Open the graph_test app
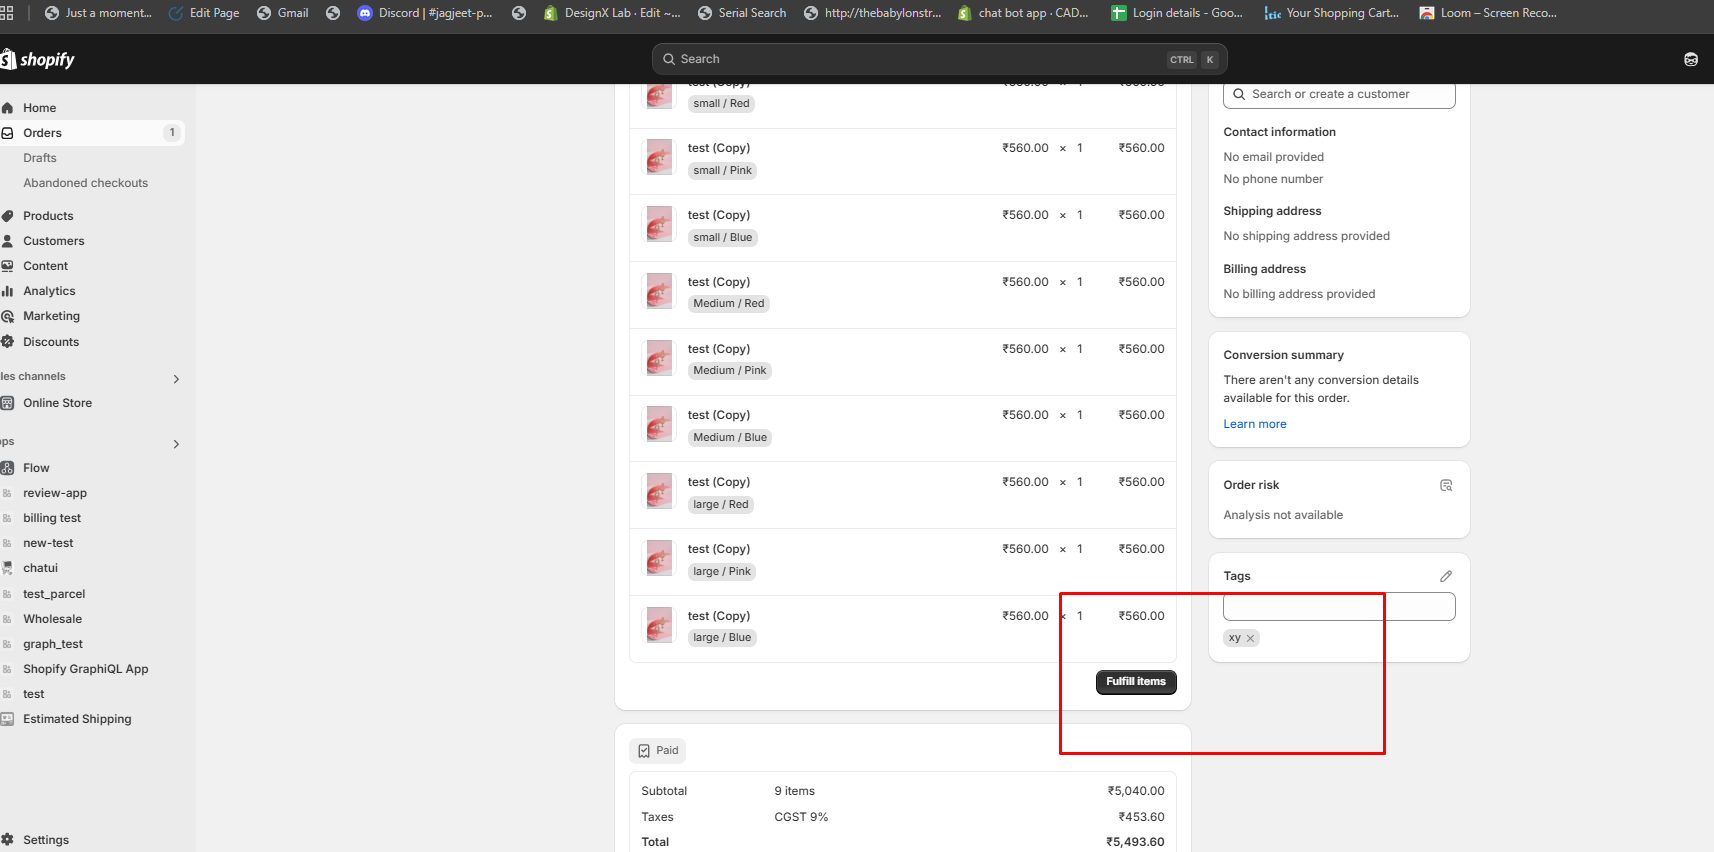 pyautogui.click(x=53, y=644)
